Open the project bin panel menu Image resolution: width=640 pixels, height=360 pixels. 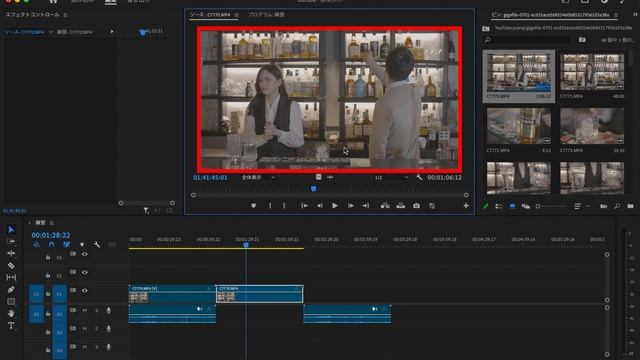616,15
